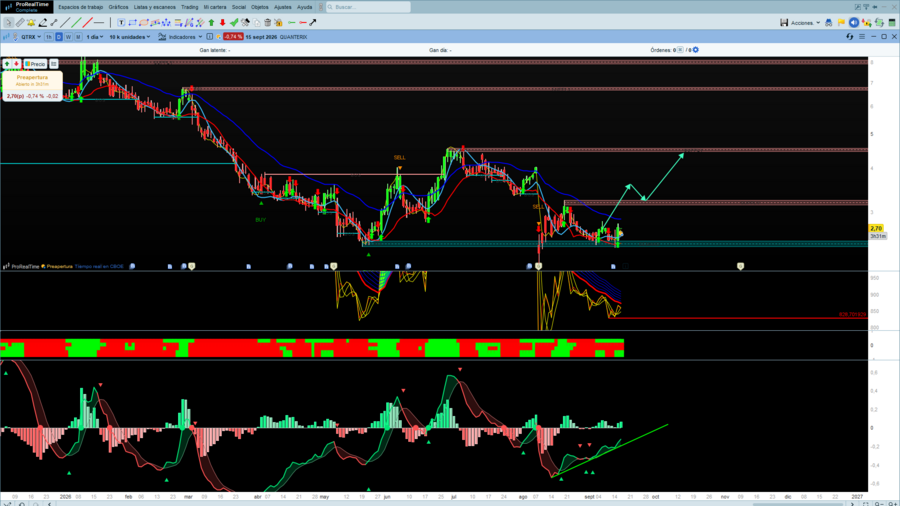Viewport: 900px width, 506px height.
Task: Add a red down arrow marker
Action: pyautogui.click(x=222, y=22)
